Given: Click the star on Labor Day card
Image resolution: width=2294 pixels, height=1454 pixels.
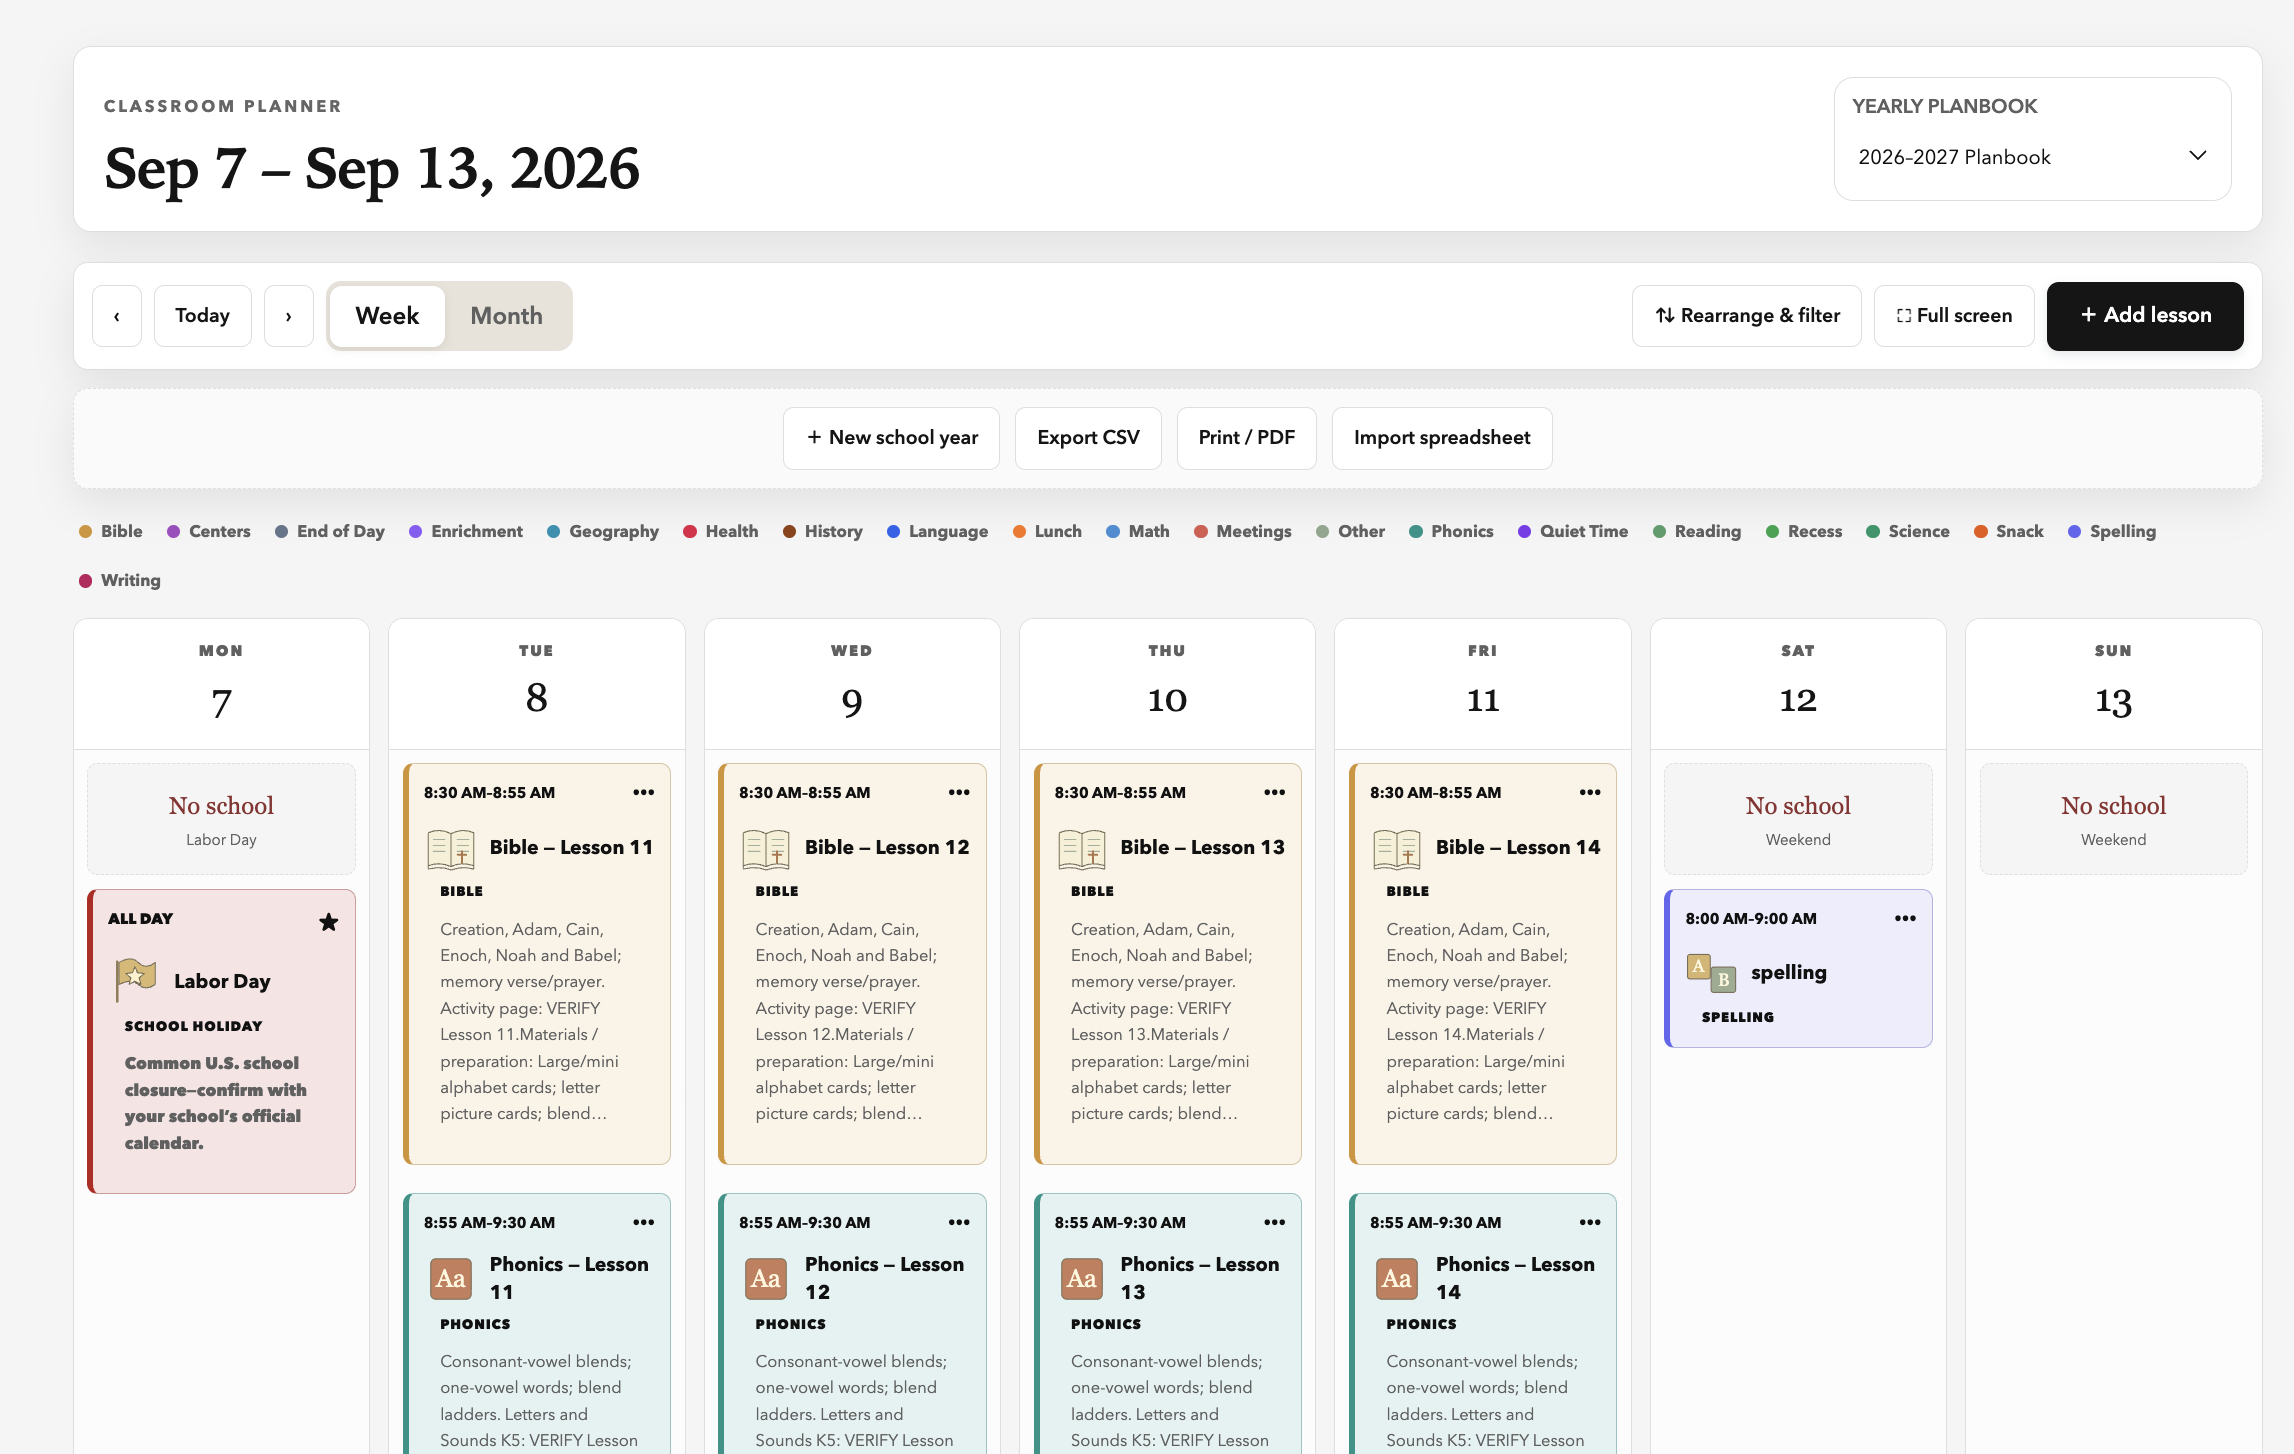Looking at the screenshot, I should (328, 922).
